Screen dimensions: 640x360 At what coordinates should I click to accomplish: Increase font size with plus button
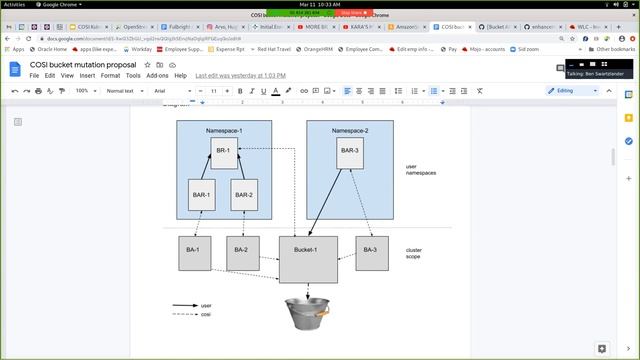pos(227,91)
